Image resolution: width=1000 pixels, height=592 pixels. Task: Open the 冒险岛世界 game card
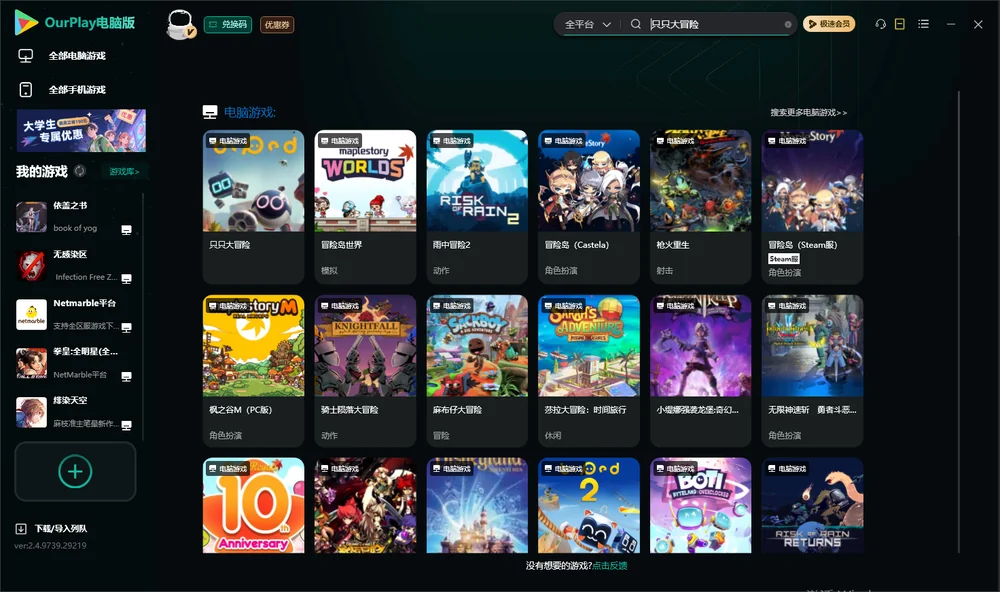(365, 207)
